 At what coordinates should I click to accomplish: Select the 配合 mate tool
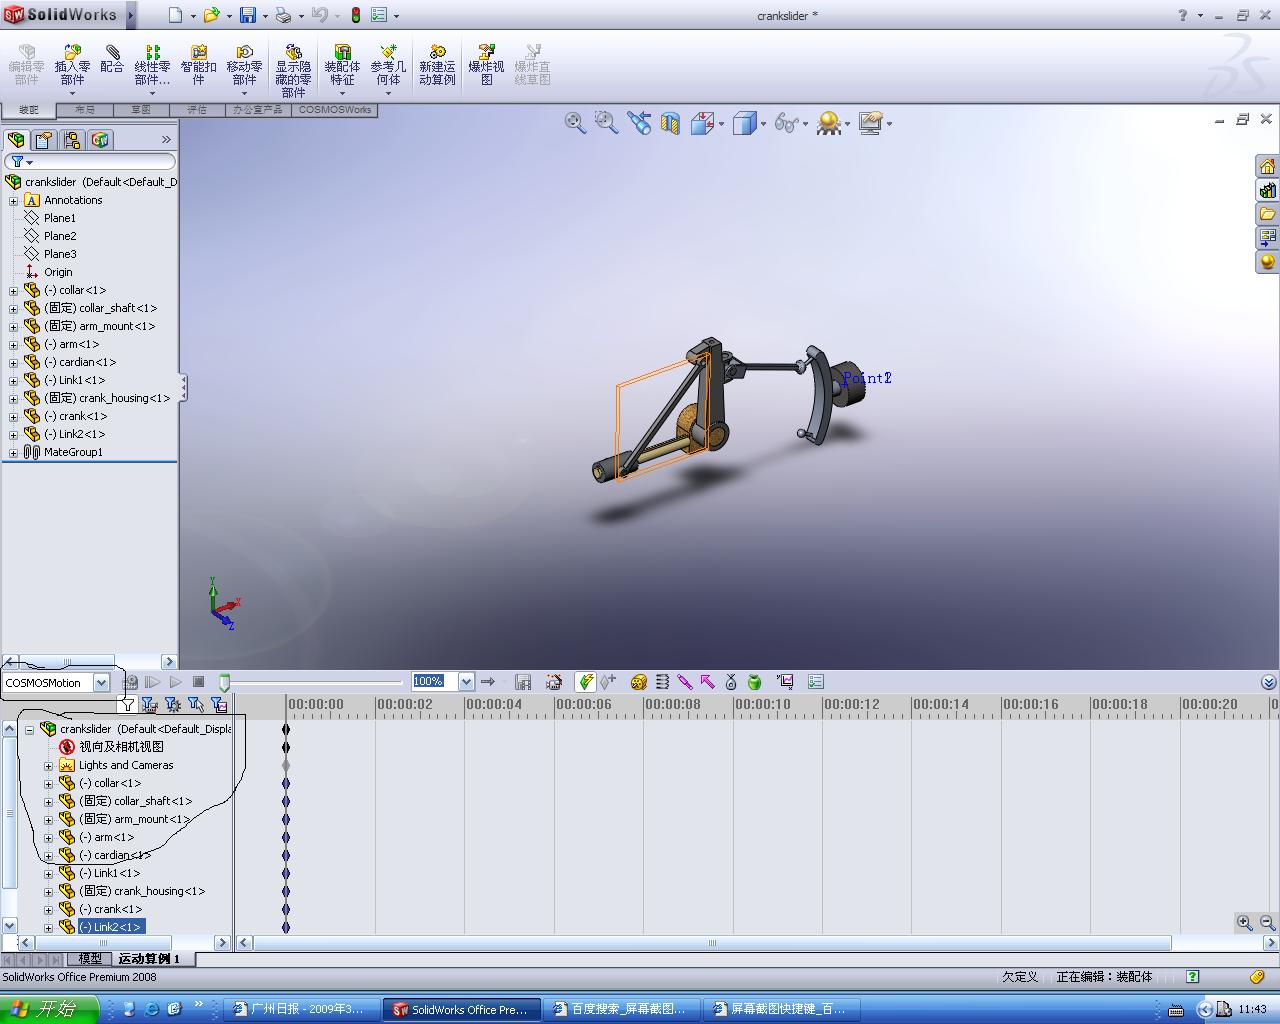point(112,60)
